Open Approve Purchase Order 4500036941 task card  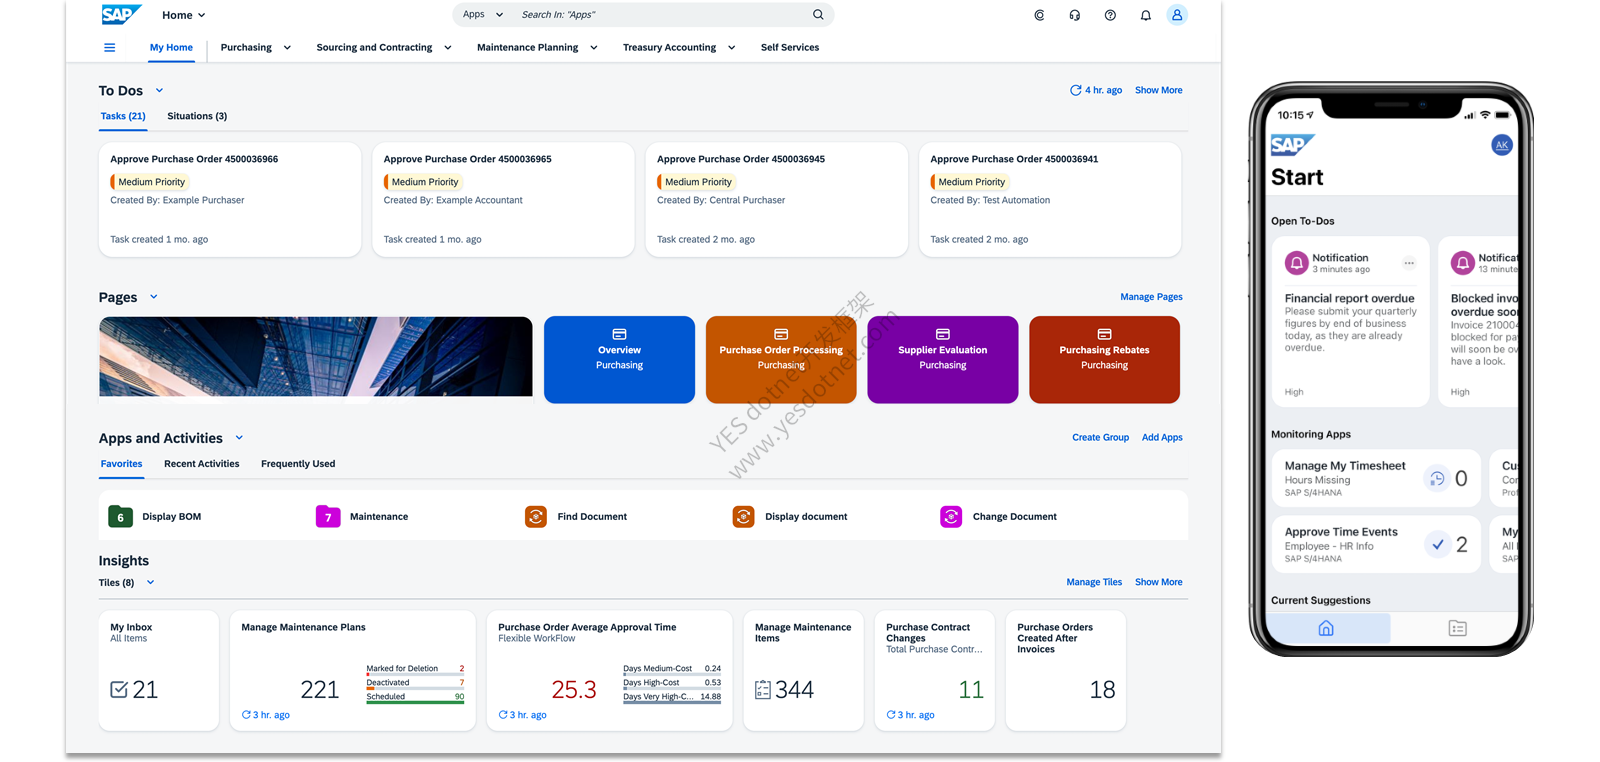pyautogui.click(x=1050, y=199)
